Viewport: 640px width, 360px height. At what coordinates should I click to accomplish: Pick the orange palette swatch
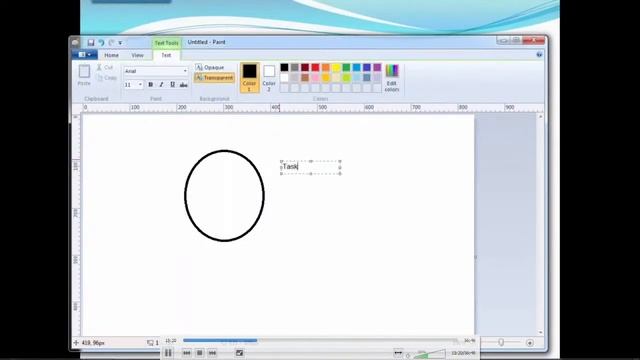(x=326, y=67)
